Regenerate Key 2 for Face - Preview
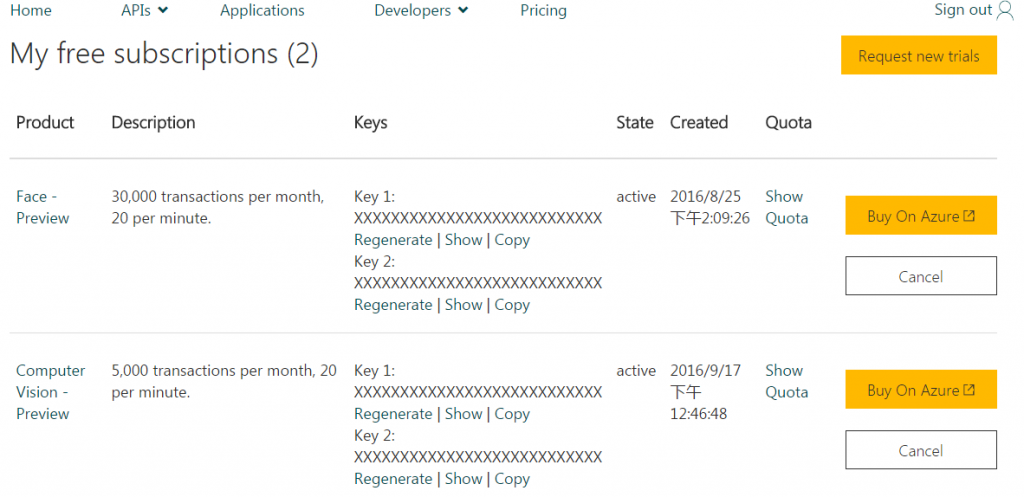Viewport: 1024px width, 497px height. coord(393,305)
